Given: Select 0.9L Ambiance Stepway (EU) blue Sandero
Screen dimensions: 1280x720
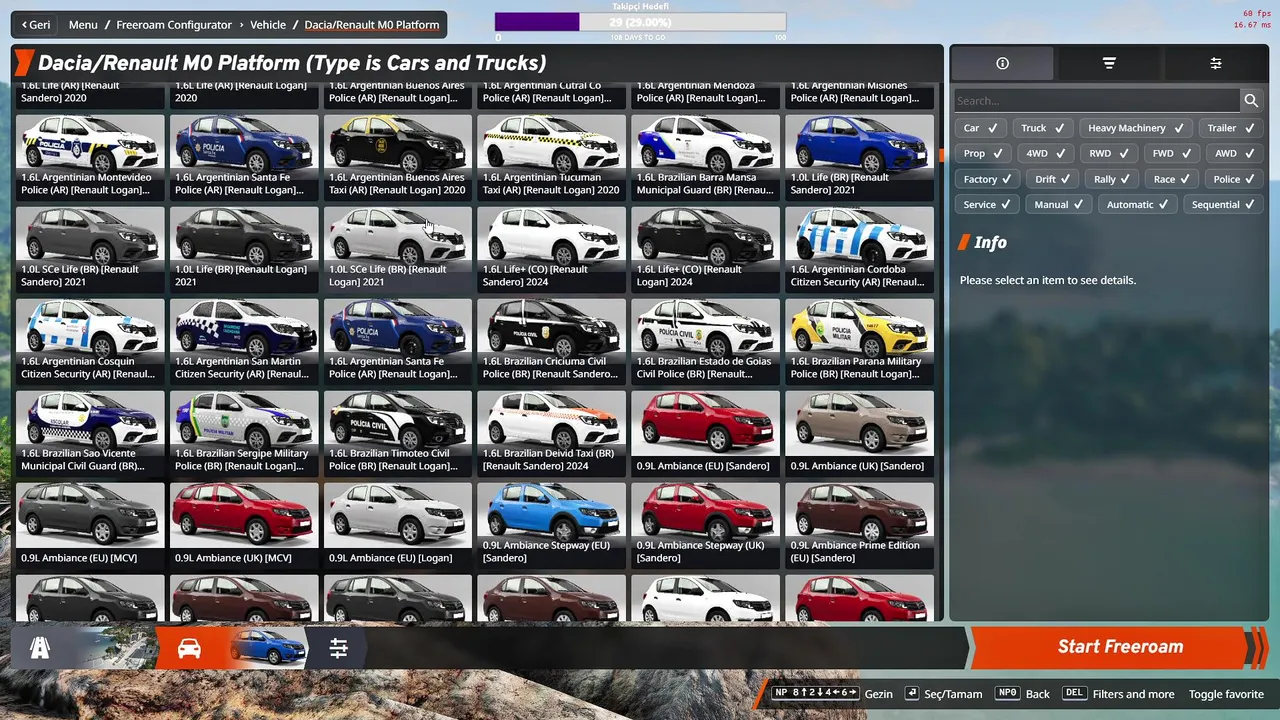Looking at the screenshot, I should pos(551,525).
